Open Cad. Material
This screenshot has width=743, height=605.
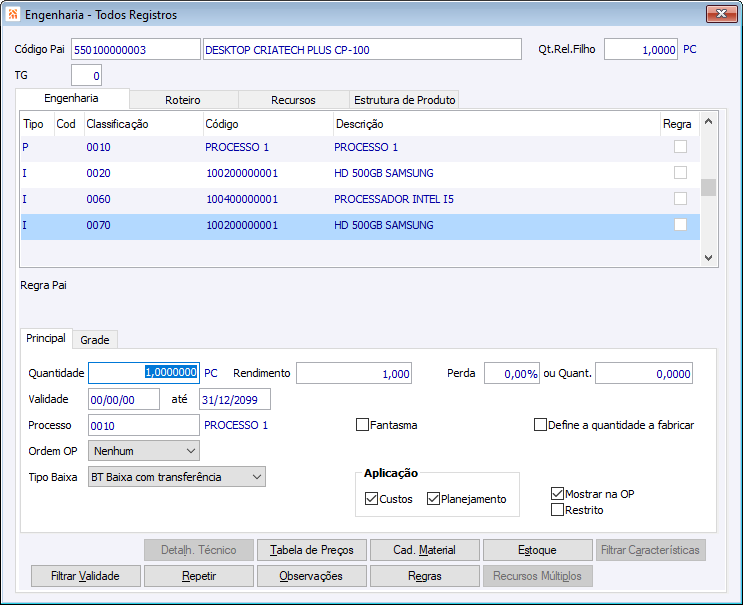coord(424,550)
